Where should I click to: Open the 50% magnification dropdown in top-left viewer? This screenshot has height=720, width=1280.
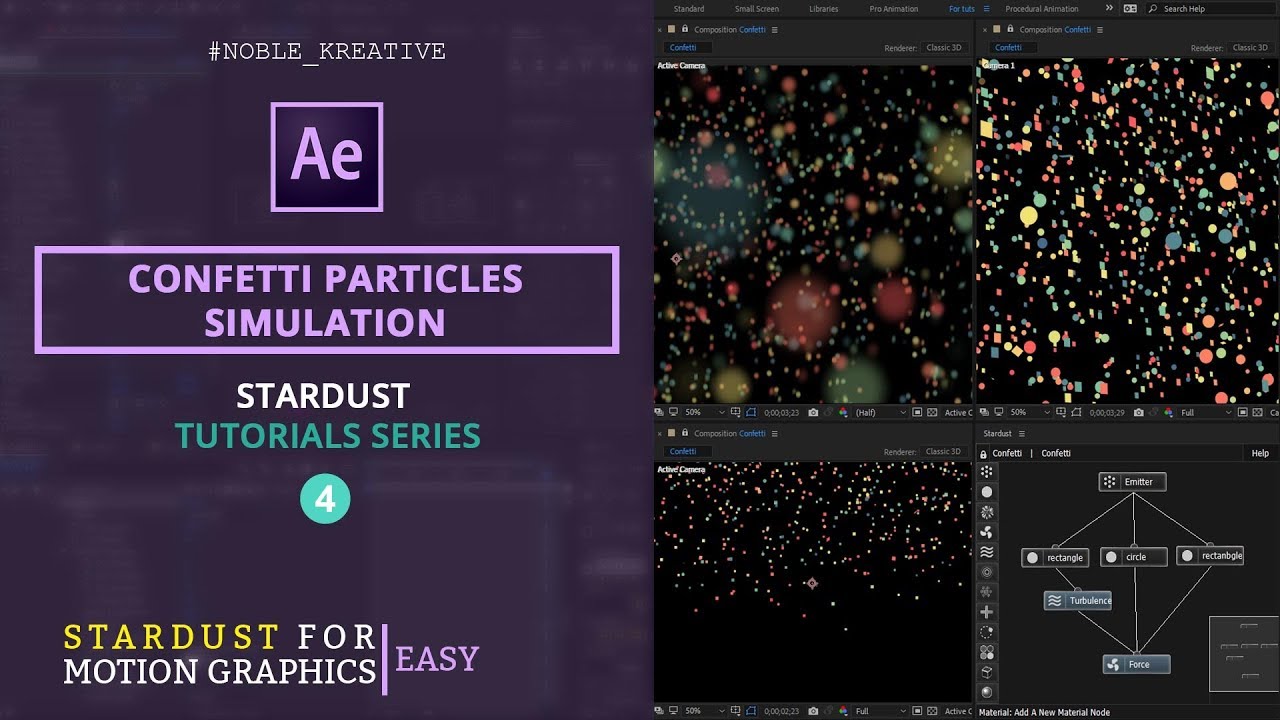(720, 412)
